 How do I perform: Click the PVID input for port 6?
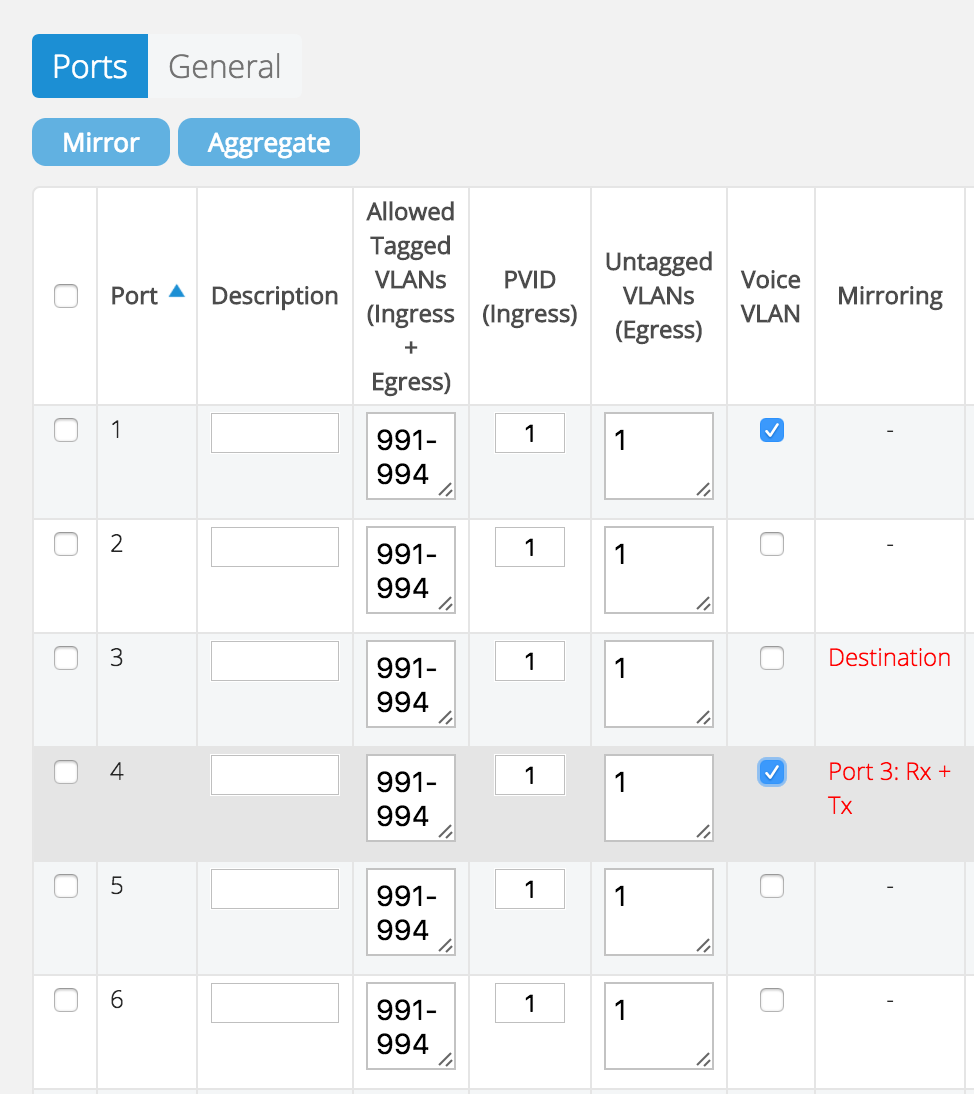[x=529, y=1003]
